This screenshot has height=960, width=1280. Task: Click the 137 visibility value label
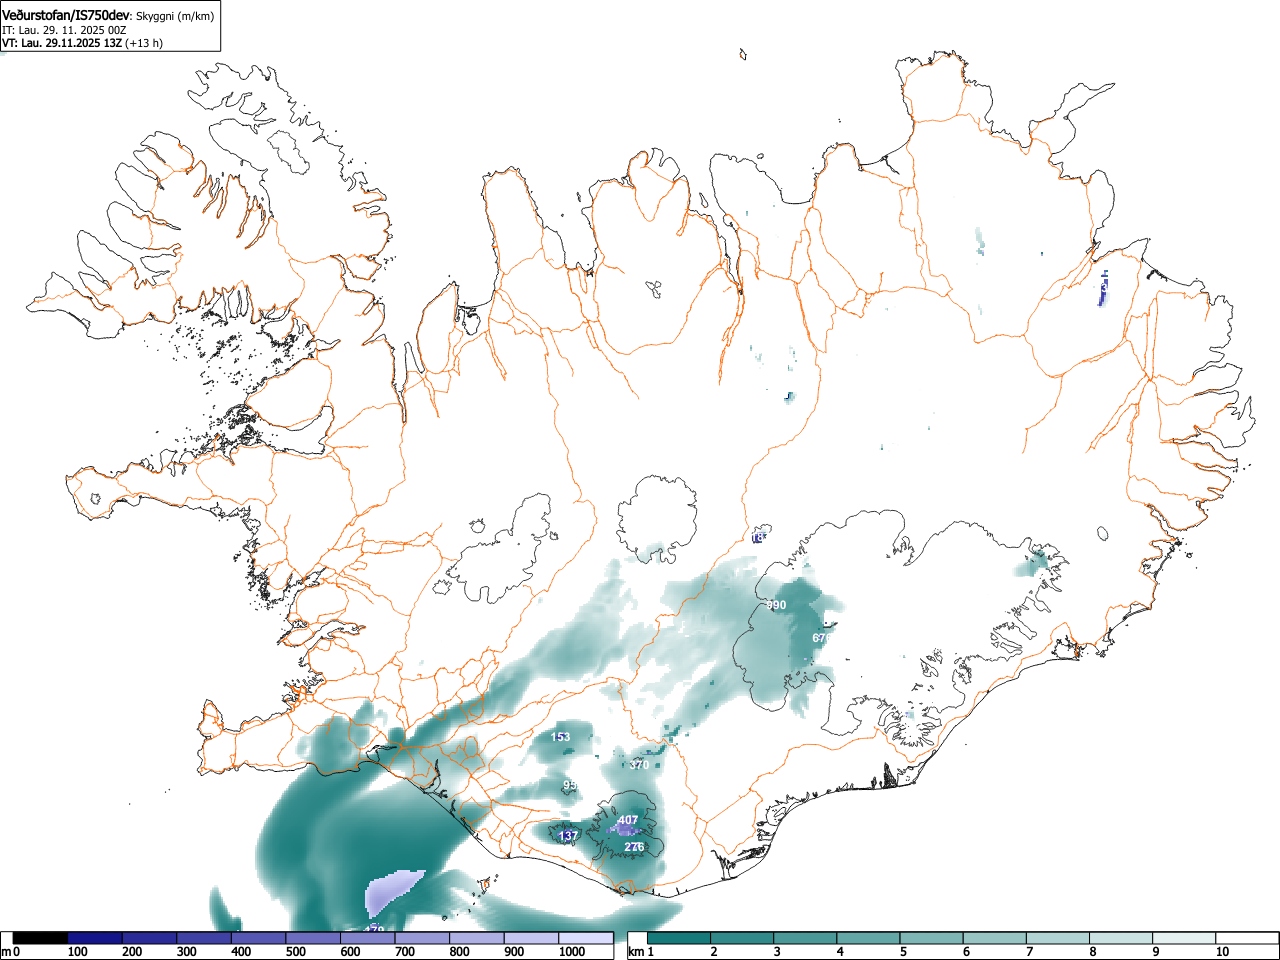pyautogui.click(x=568, y=836)
